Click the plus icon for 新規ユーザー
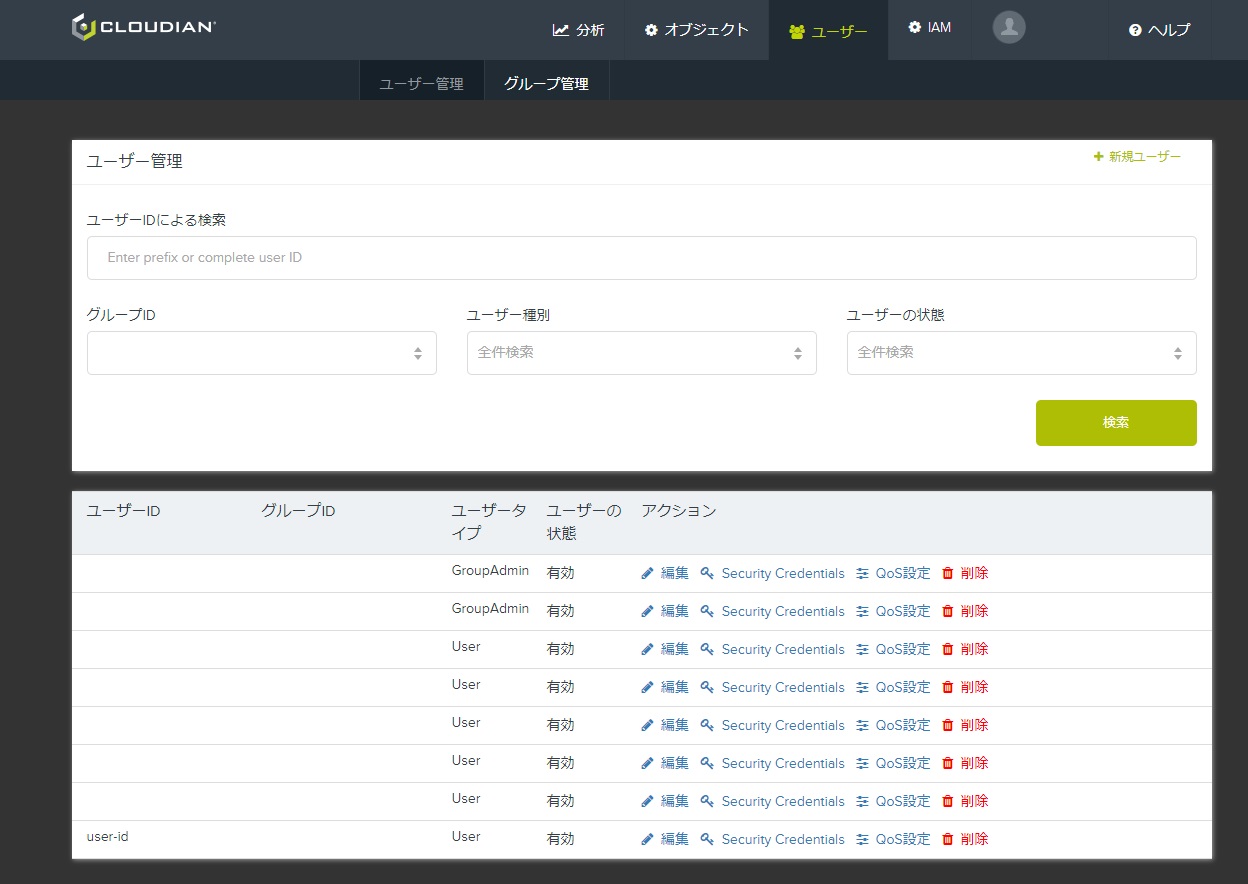The width and height of the screenshot is (1248, 884). pyautogui.click(x=1098, y=157)
